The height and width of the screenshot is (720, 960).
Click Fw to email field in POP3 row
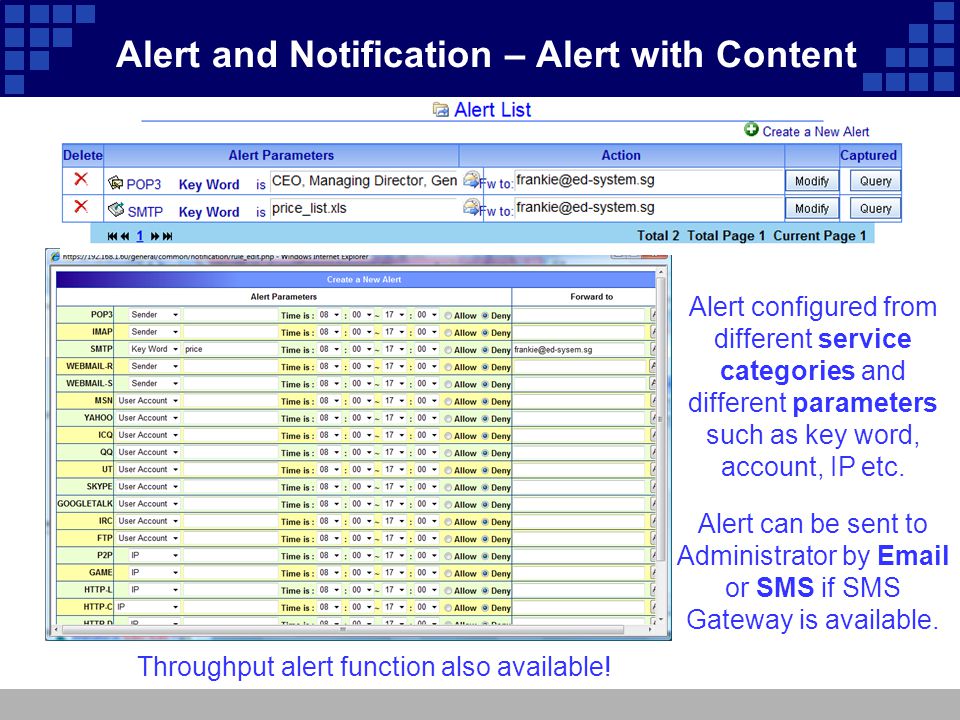(x=648, y=180)
